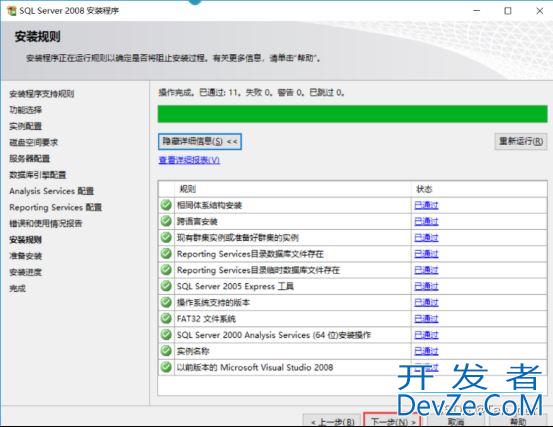Open 已通过 link for 现有群集实例 rule
This screenshot has width=553, height=427.
point(426,238)
